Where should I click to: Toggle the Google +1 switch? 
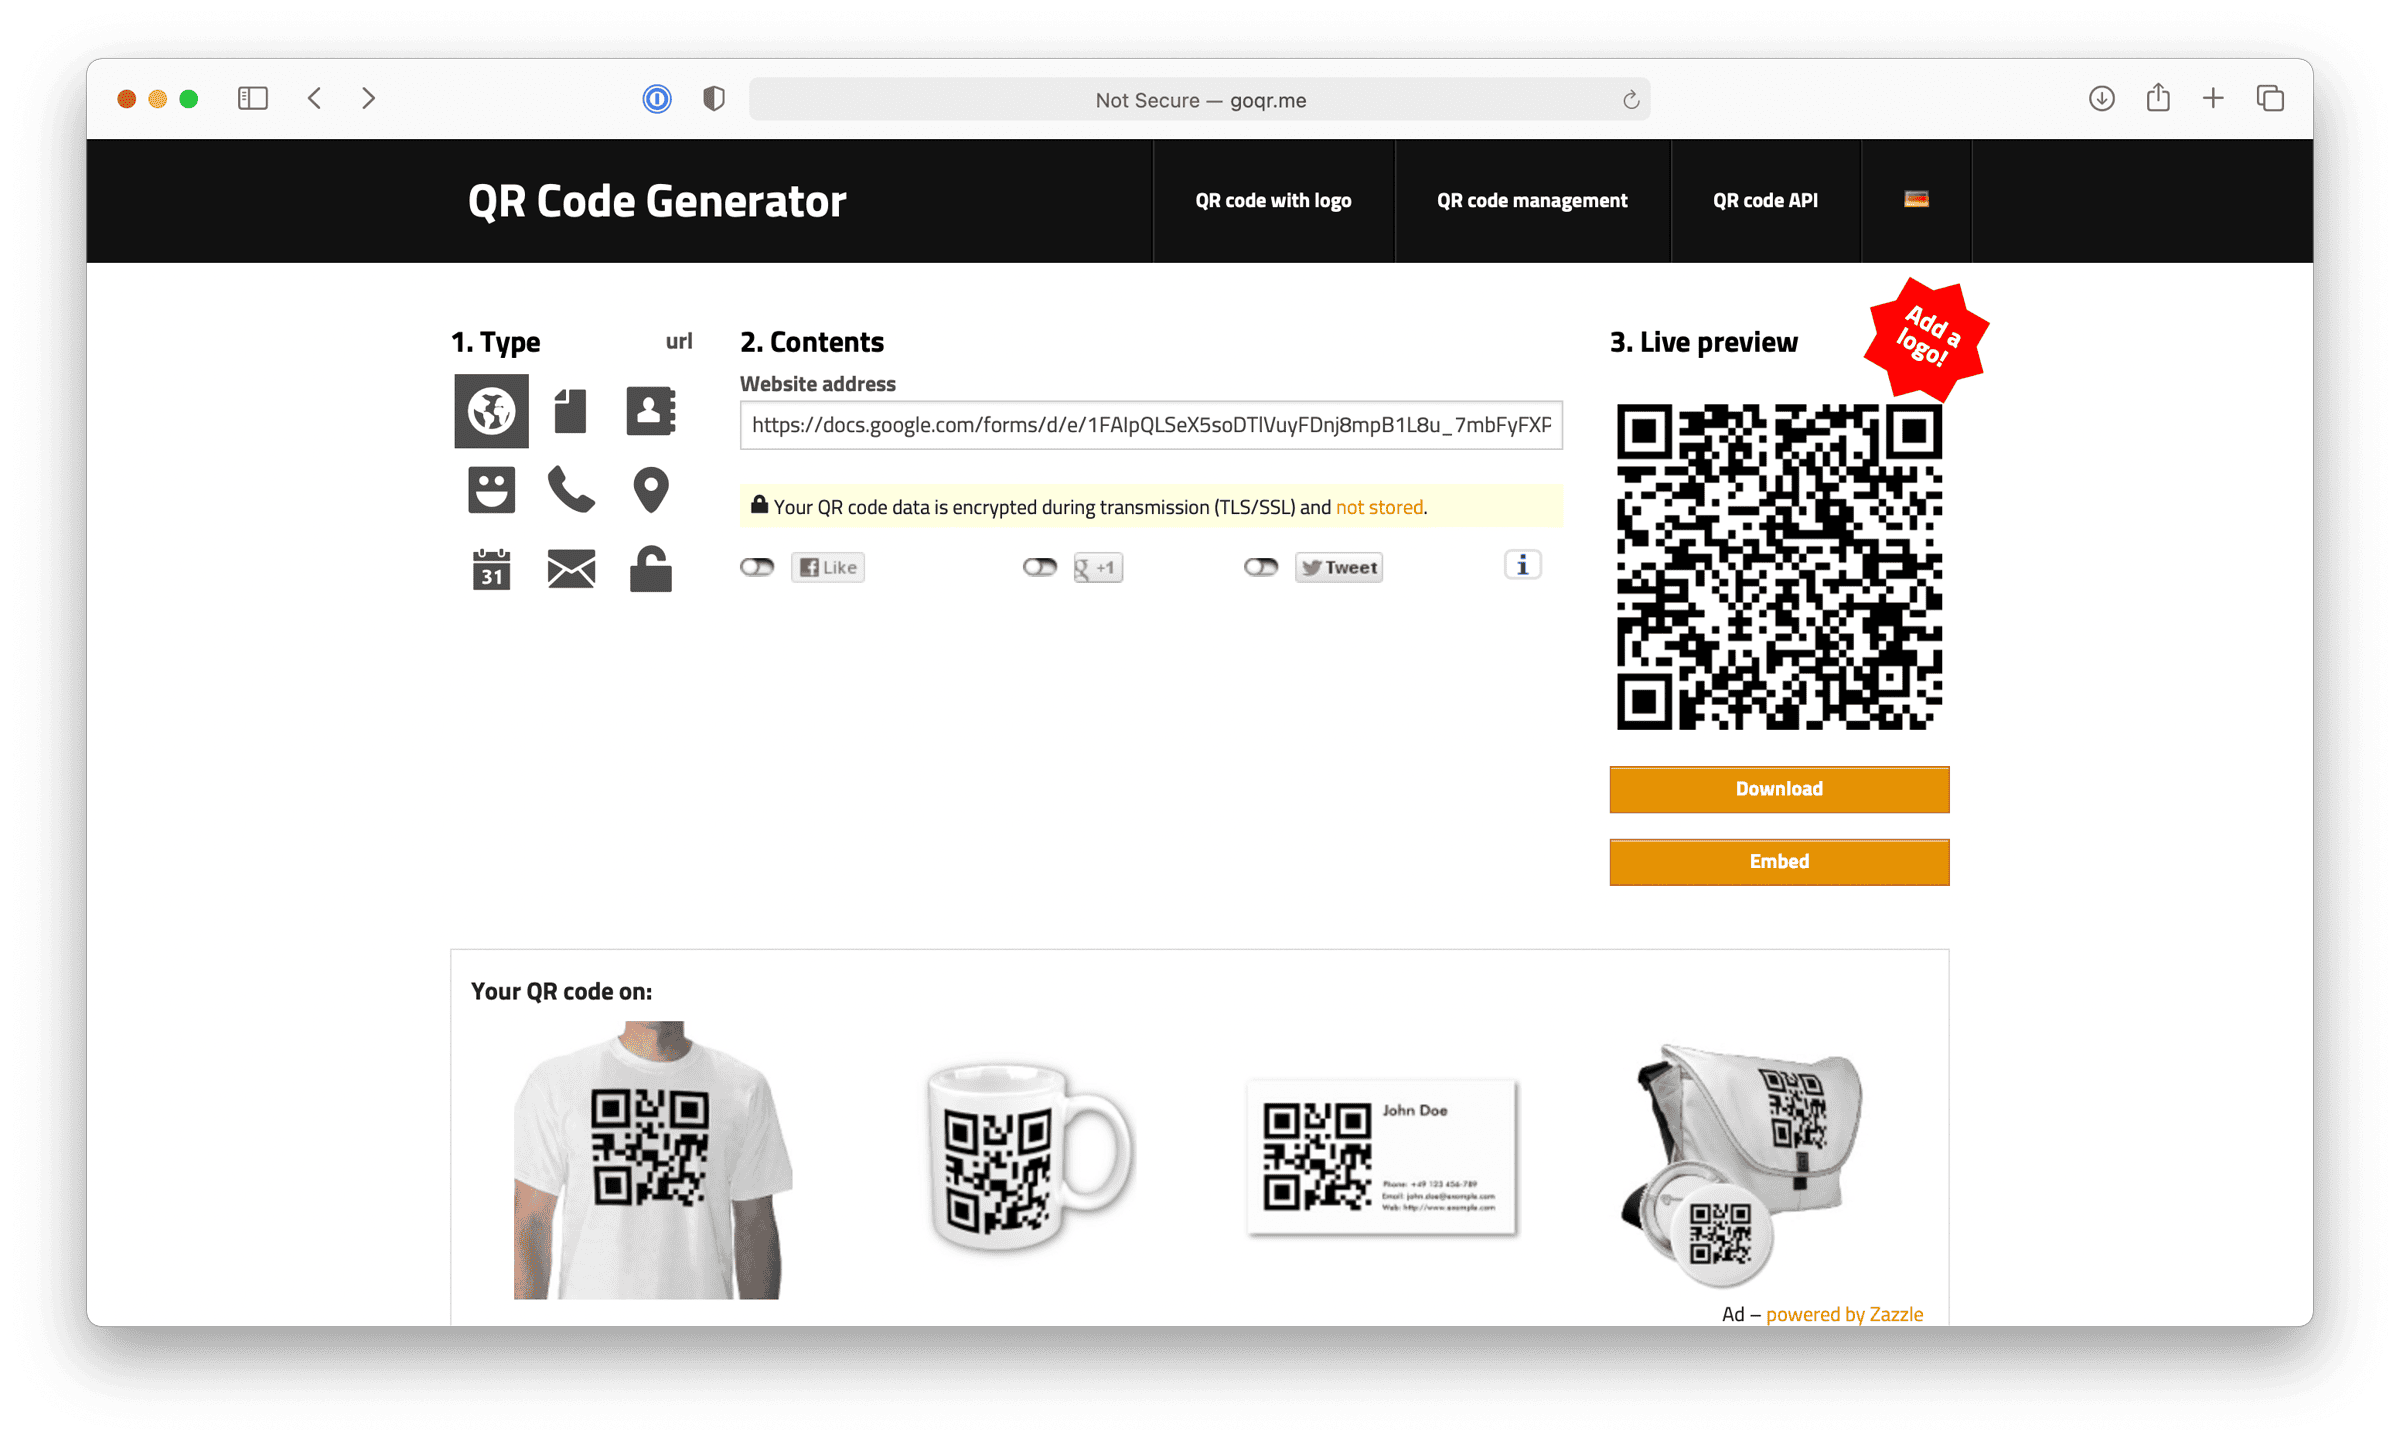click(x=1040, y=567)
